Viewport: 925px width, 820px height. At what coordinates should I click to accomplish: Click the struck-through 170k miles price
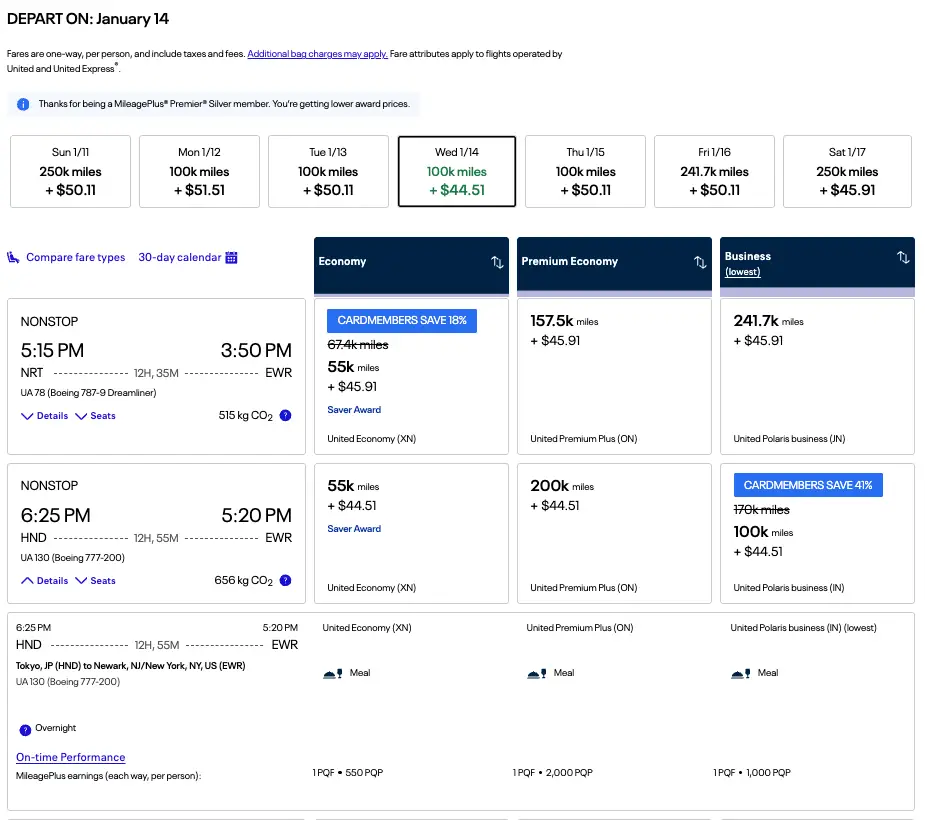(762, 510)
